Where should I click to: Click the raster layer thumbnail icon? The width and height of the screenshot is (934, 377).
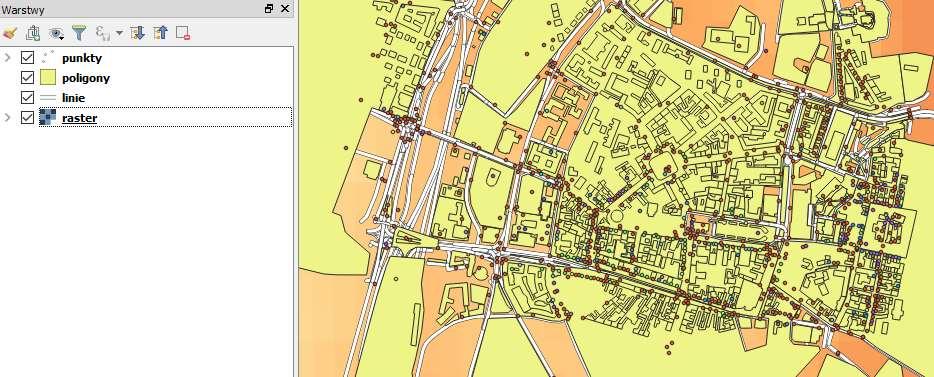[48, 117]
